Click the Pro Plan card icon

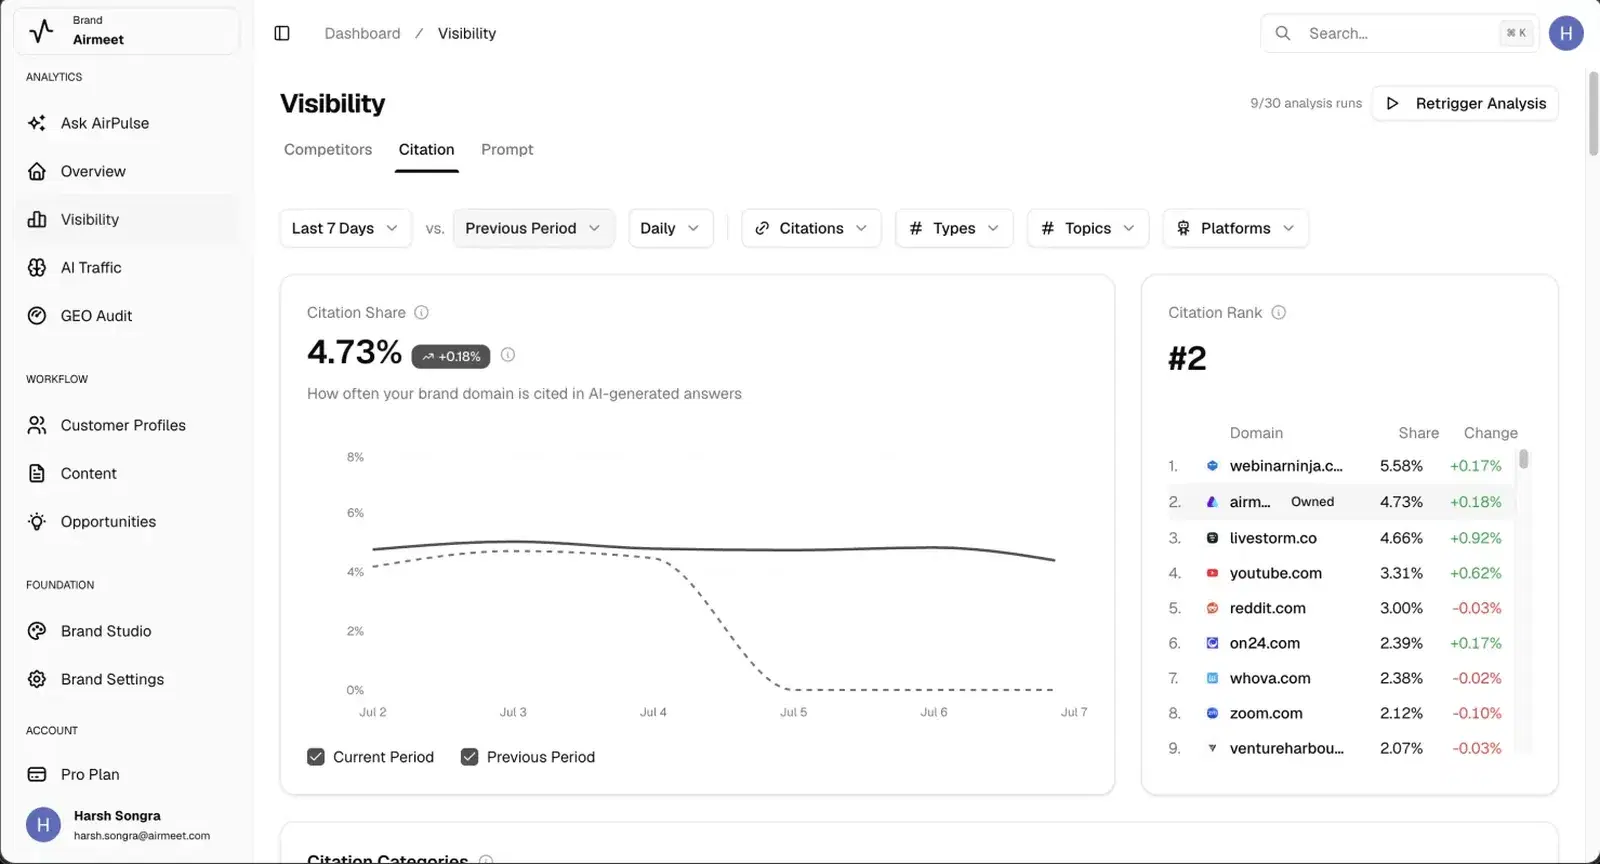point(37,774)
